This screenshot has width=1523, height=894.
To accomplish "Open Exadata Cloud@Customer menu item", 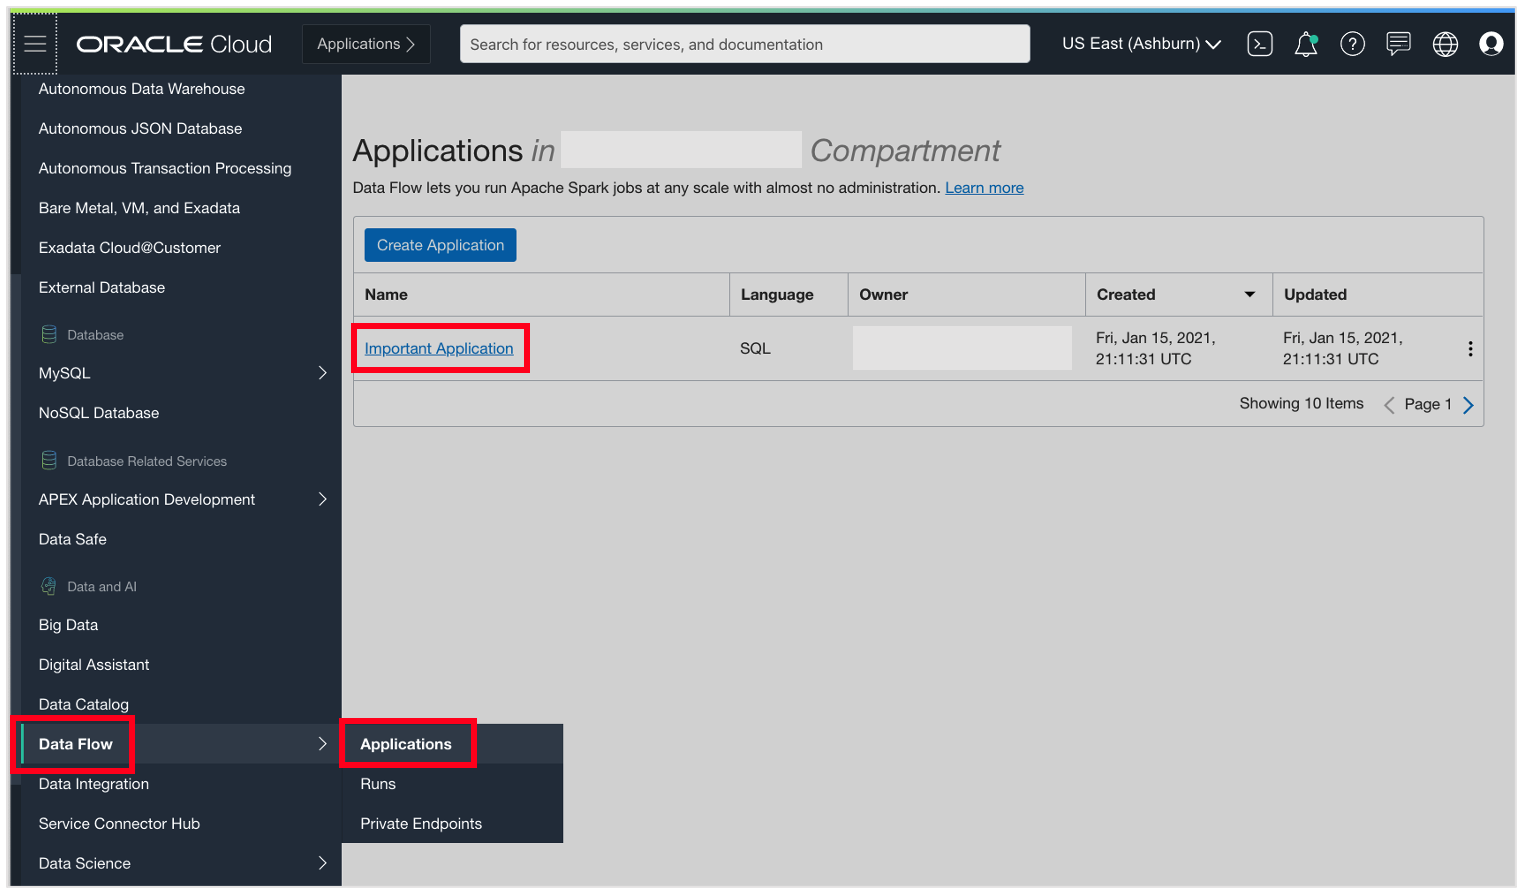I will click(130, 248).
